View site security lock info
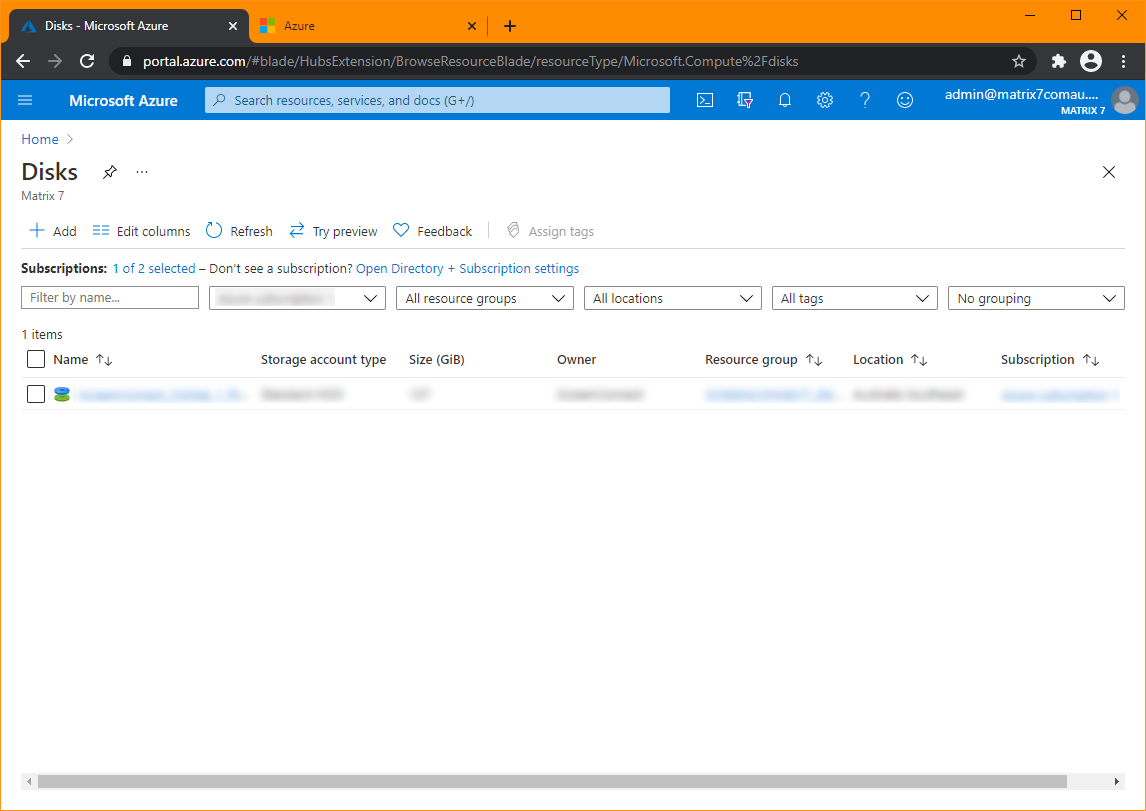The width and height of the screenshot is (1146, 811). tap(126, 61)
